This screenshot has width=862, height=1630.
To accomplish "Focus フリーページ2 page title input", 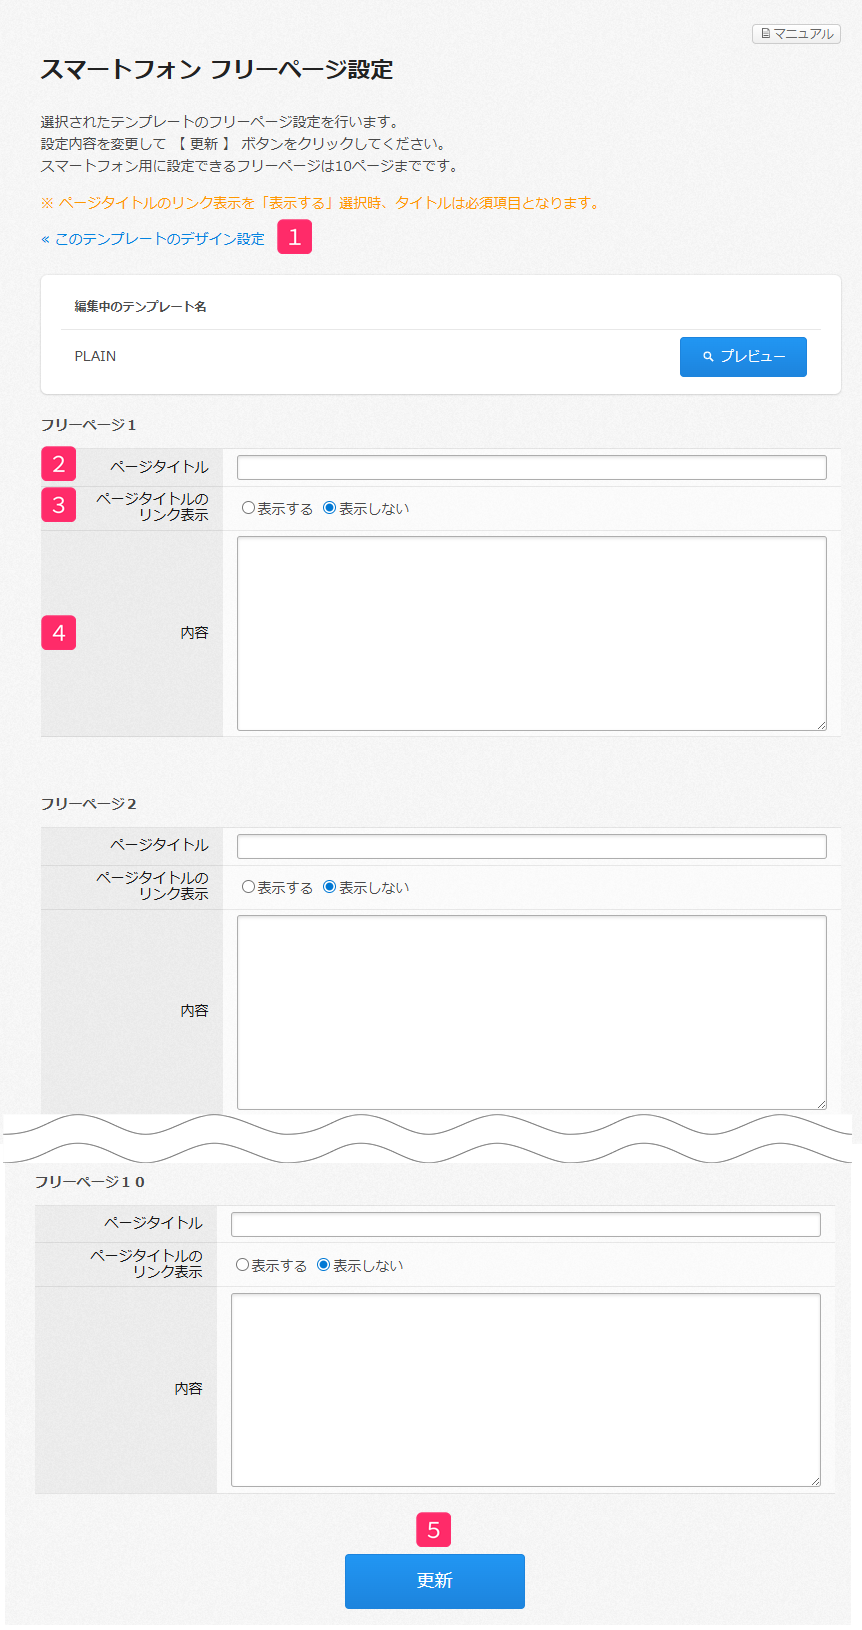I will point(531,846).
